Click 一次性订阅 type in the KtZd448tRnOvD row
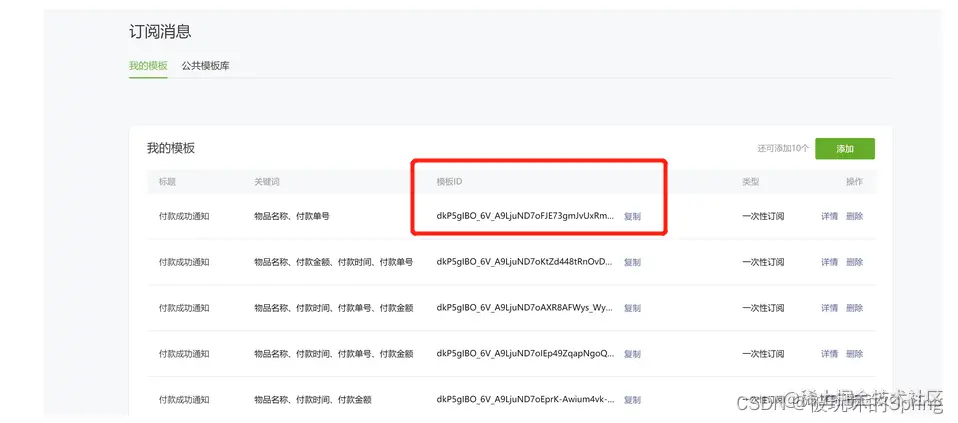958x423 pixels. pyautogui.click(x=763, y=262)
